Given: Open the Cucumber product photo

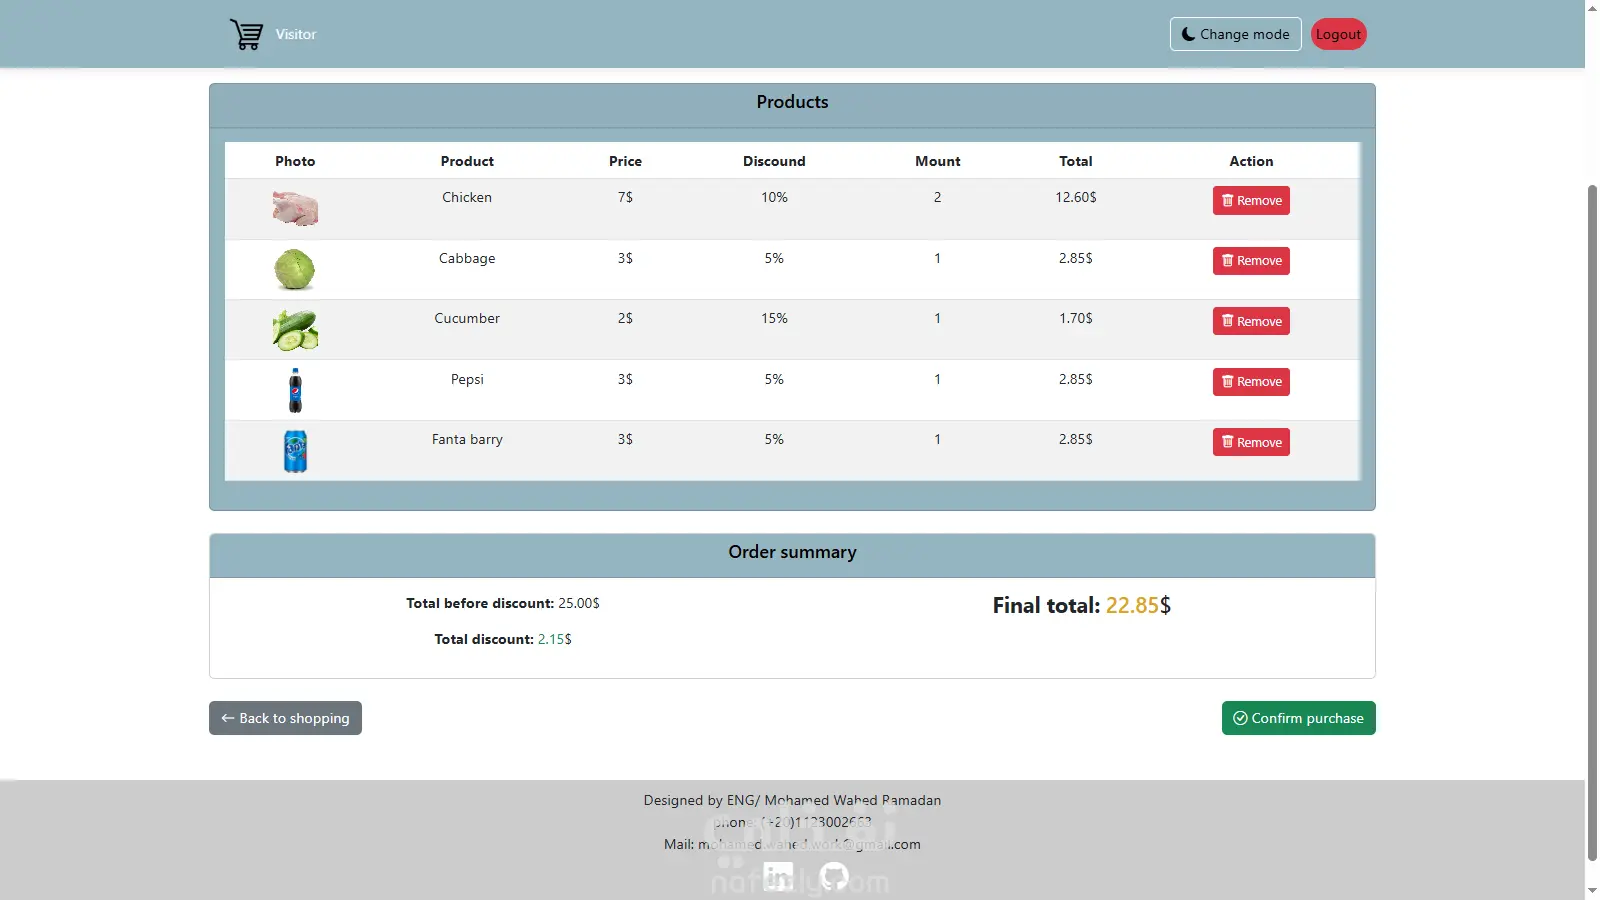Looking at the screenshot, I should coord(295,330).
